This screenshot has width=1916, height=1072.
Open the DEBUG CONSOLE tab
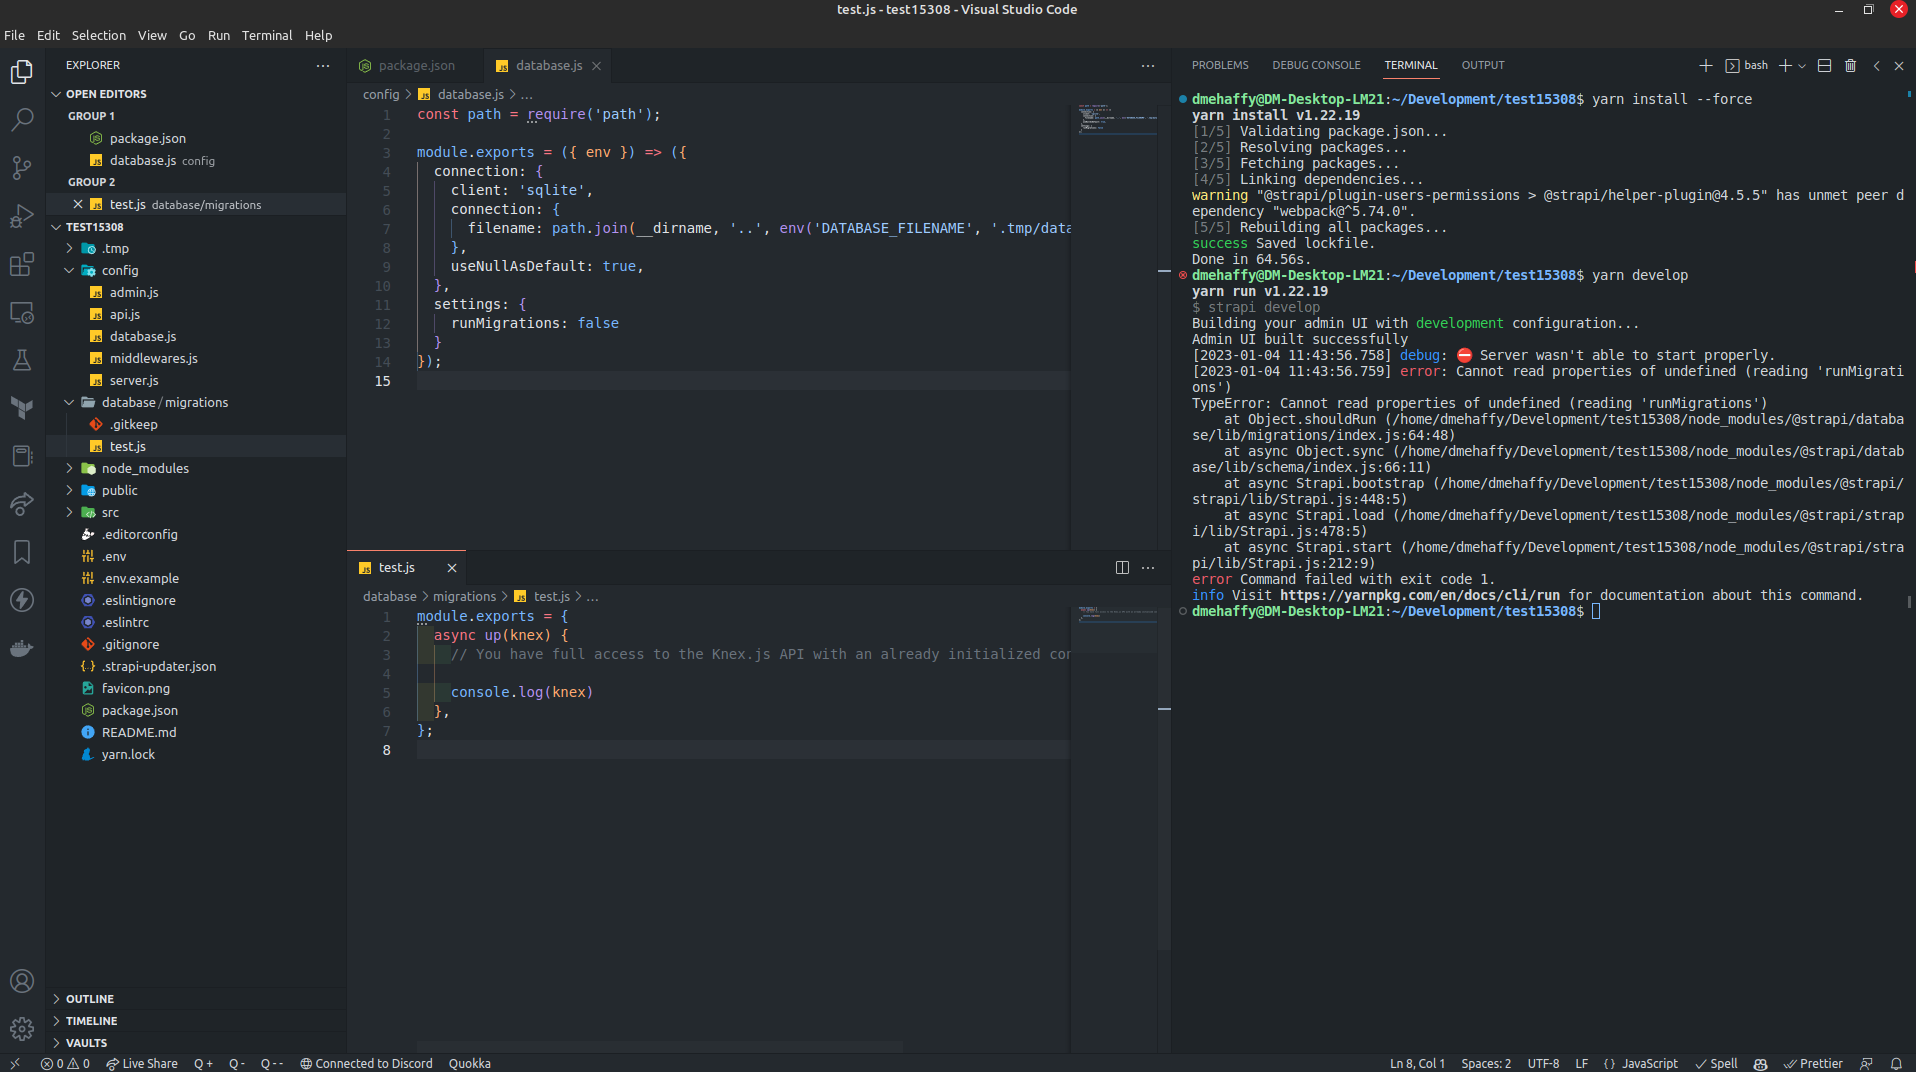click(x=1316, y=65)
